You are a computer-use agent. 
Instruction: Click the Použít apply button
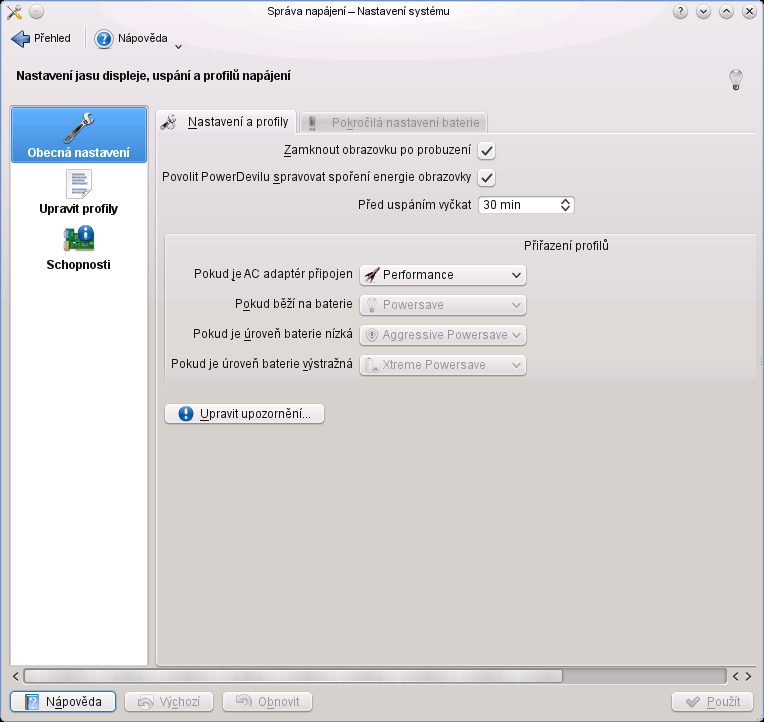(x=713, y=702)
